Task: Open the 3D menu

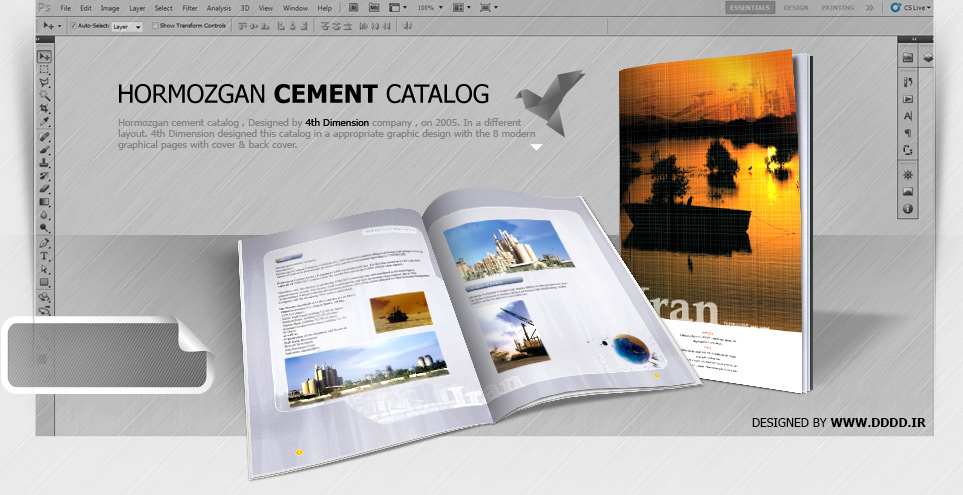Action: pos(245,9)
